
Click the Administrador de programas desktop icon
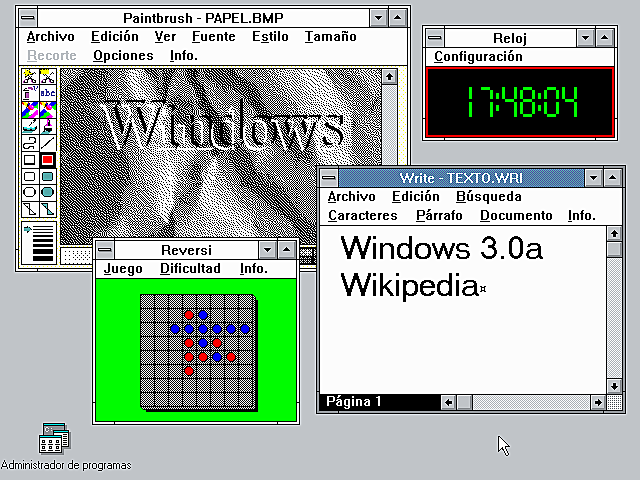pyautogui.click(x=55, y=438)
